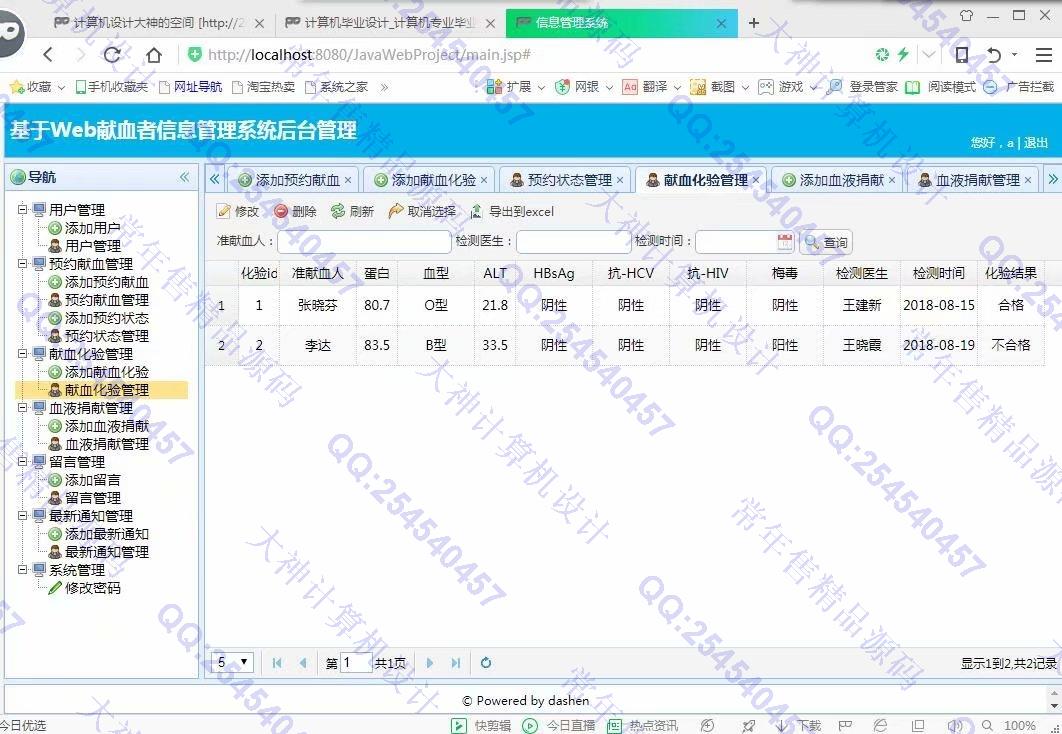Collapse the 血液捐献管理 tree node

[22, 408]
